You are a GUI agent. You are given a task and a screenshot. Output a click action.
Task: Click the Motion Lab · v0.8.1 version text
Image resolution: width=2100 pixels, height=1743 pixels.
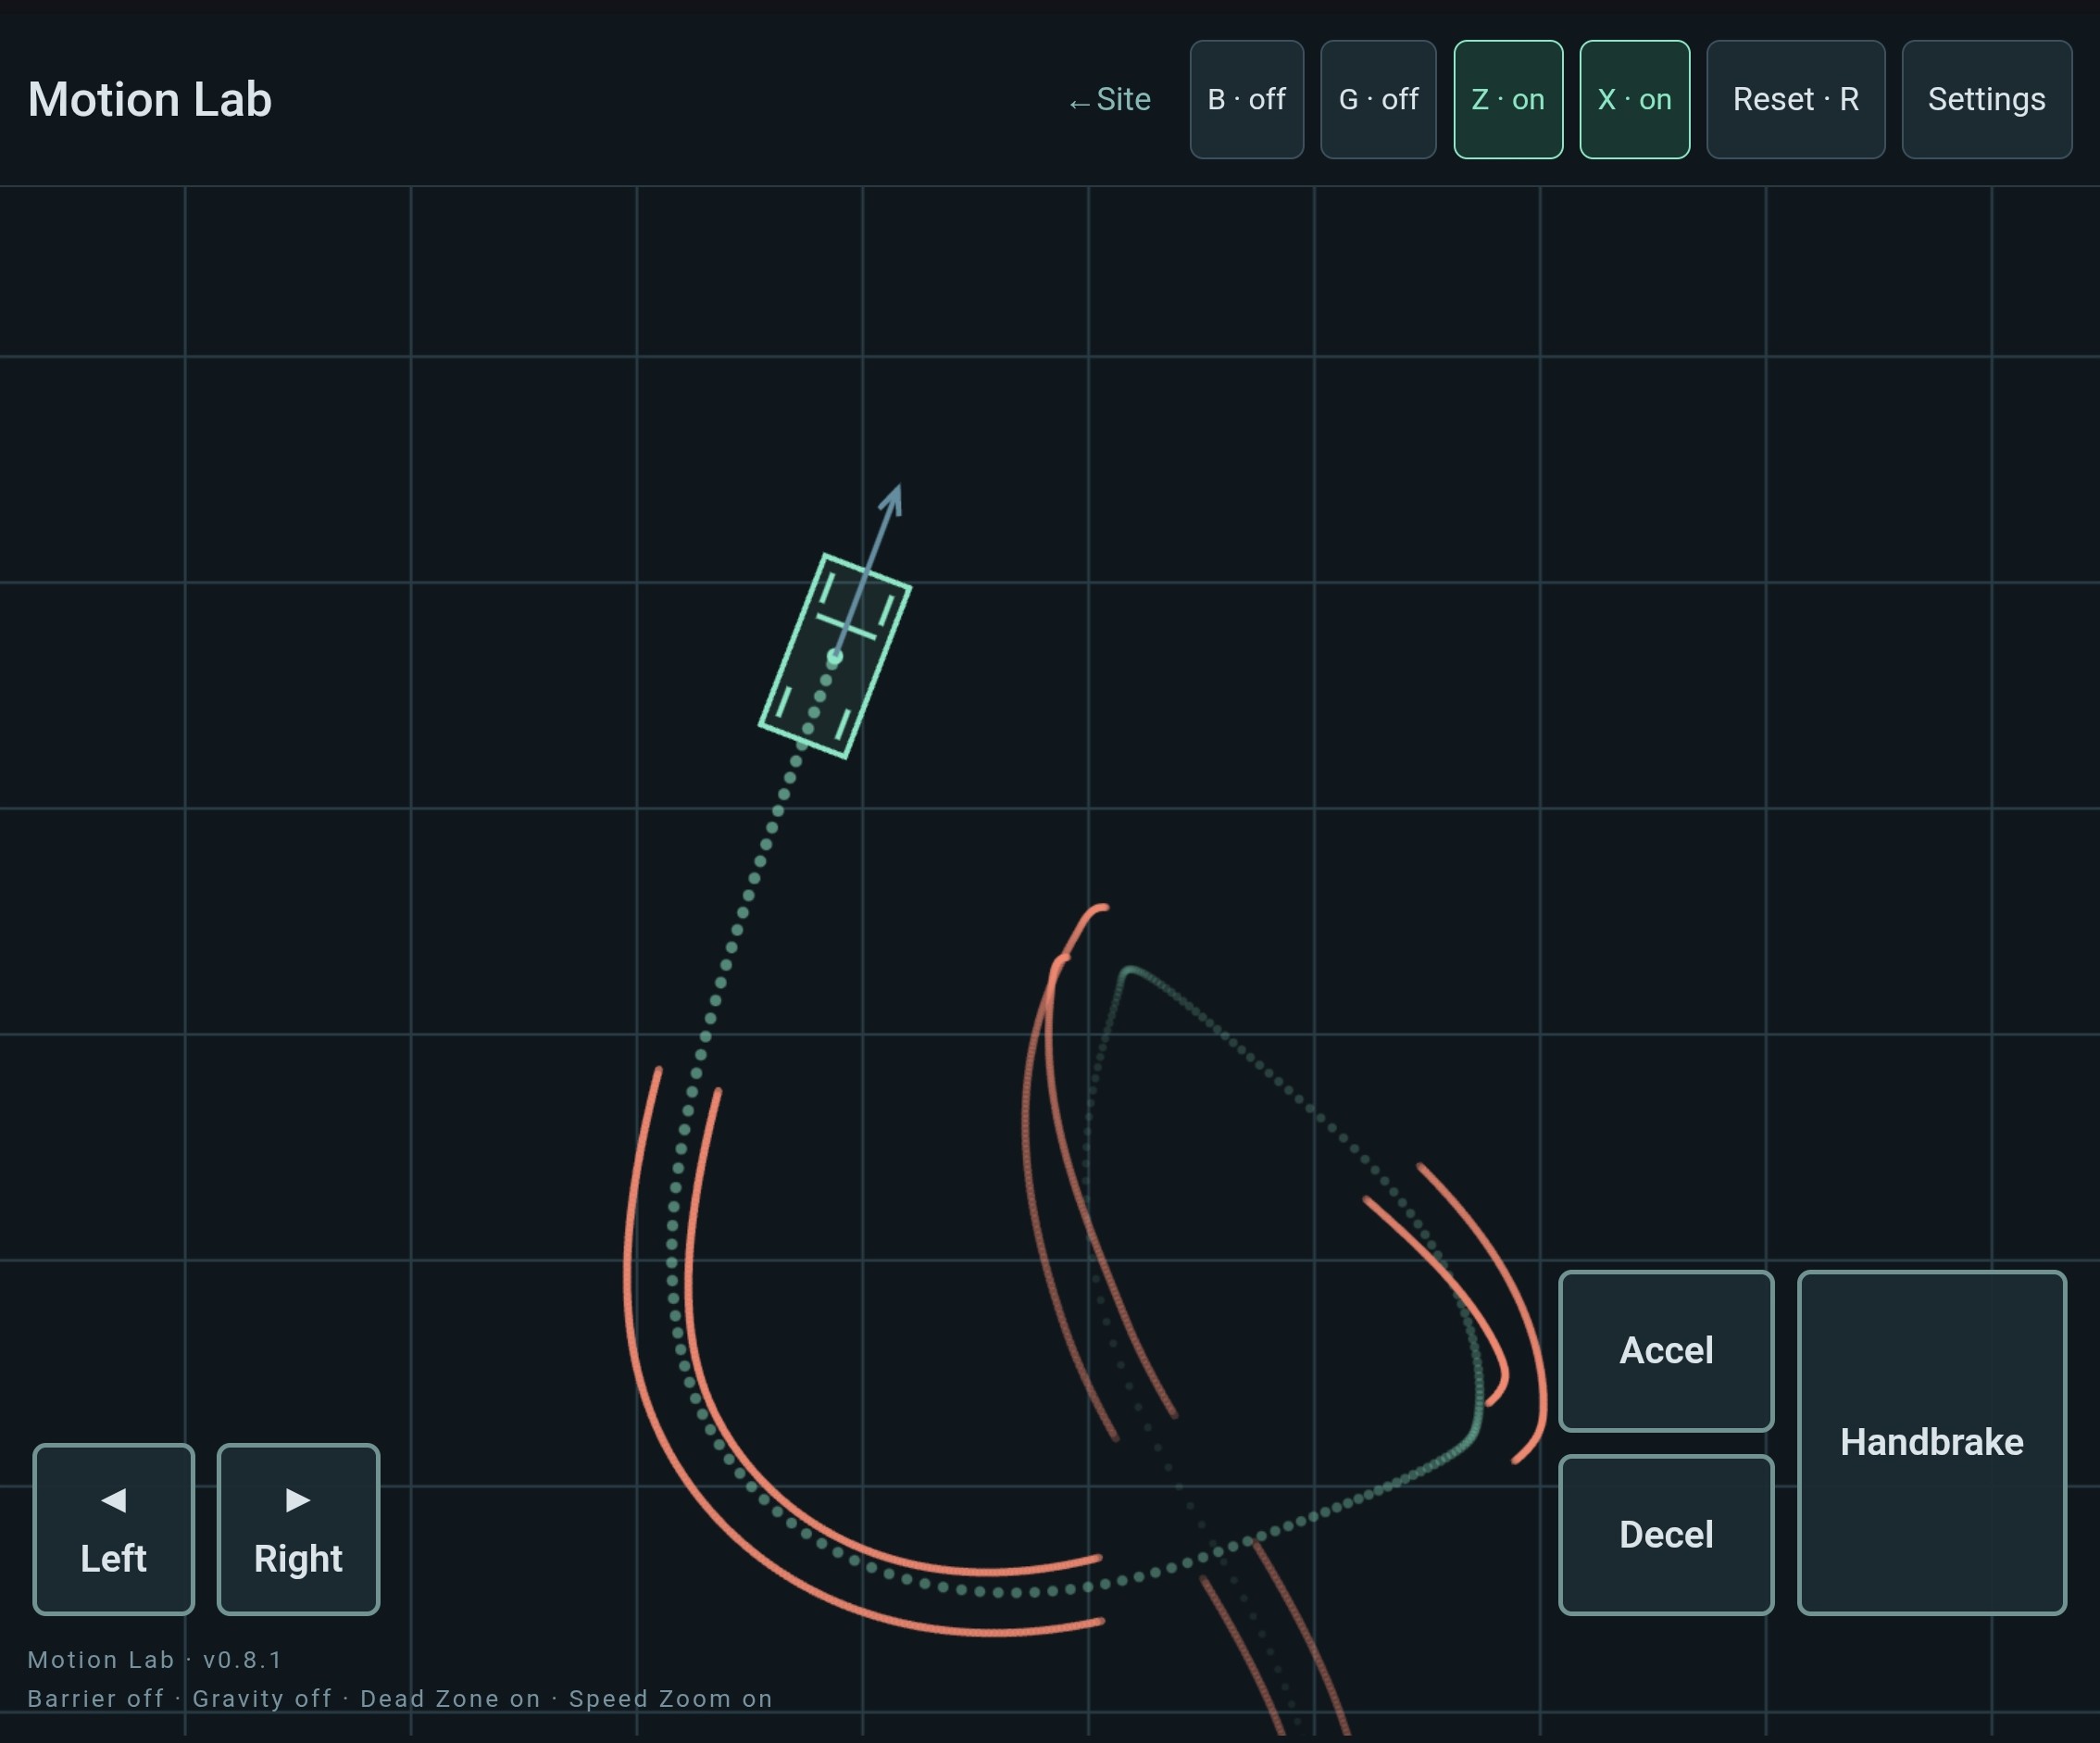[155, 1660]
